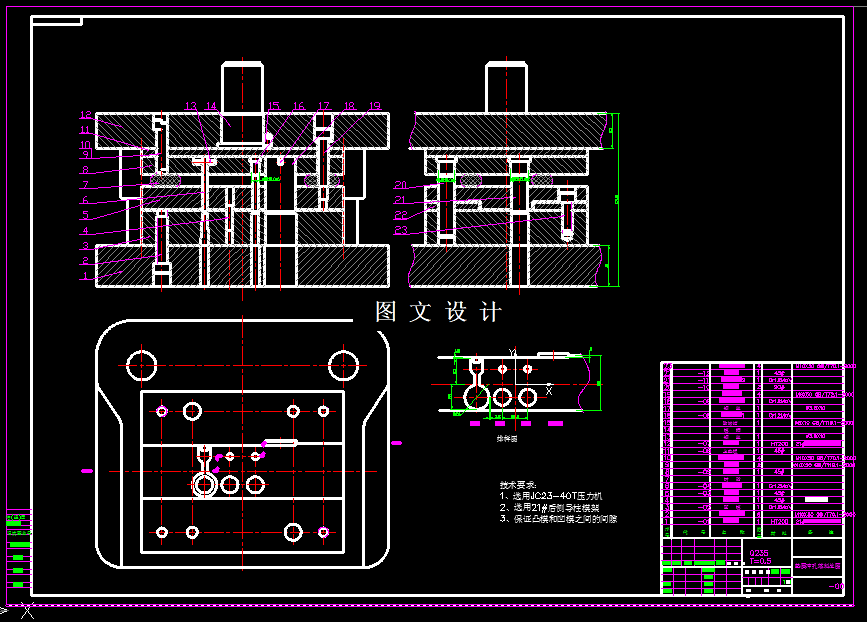This screenshot has height=622, width=867.
Task: Select the 技术要求 heading text
Action: point(518,485)
